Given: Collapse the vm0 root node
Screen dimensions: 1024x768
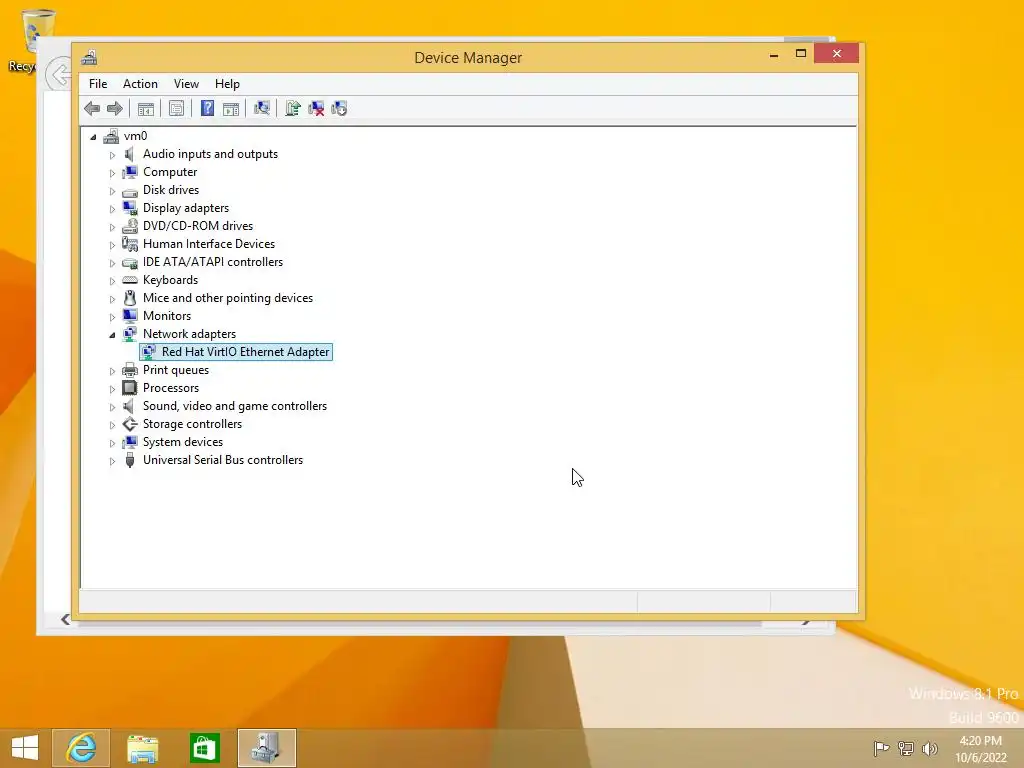Looking at the screenshot, I should pos(93,136).
